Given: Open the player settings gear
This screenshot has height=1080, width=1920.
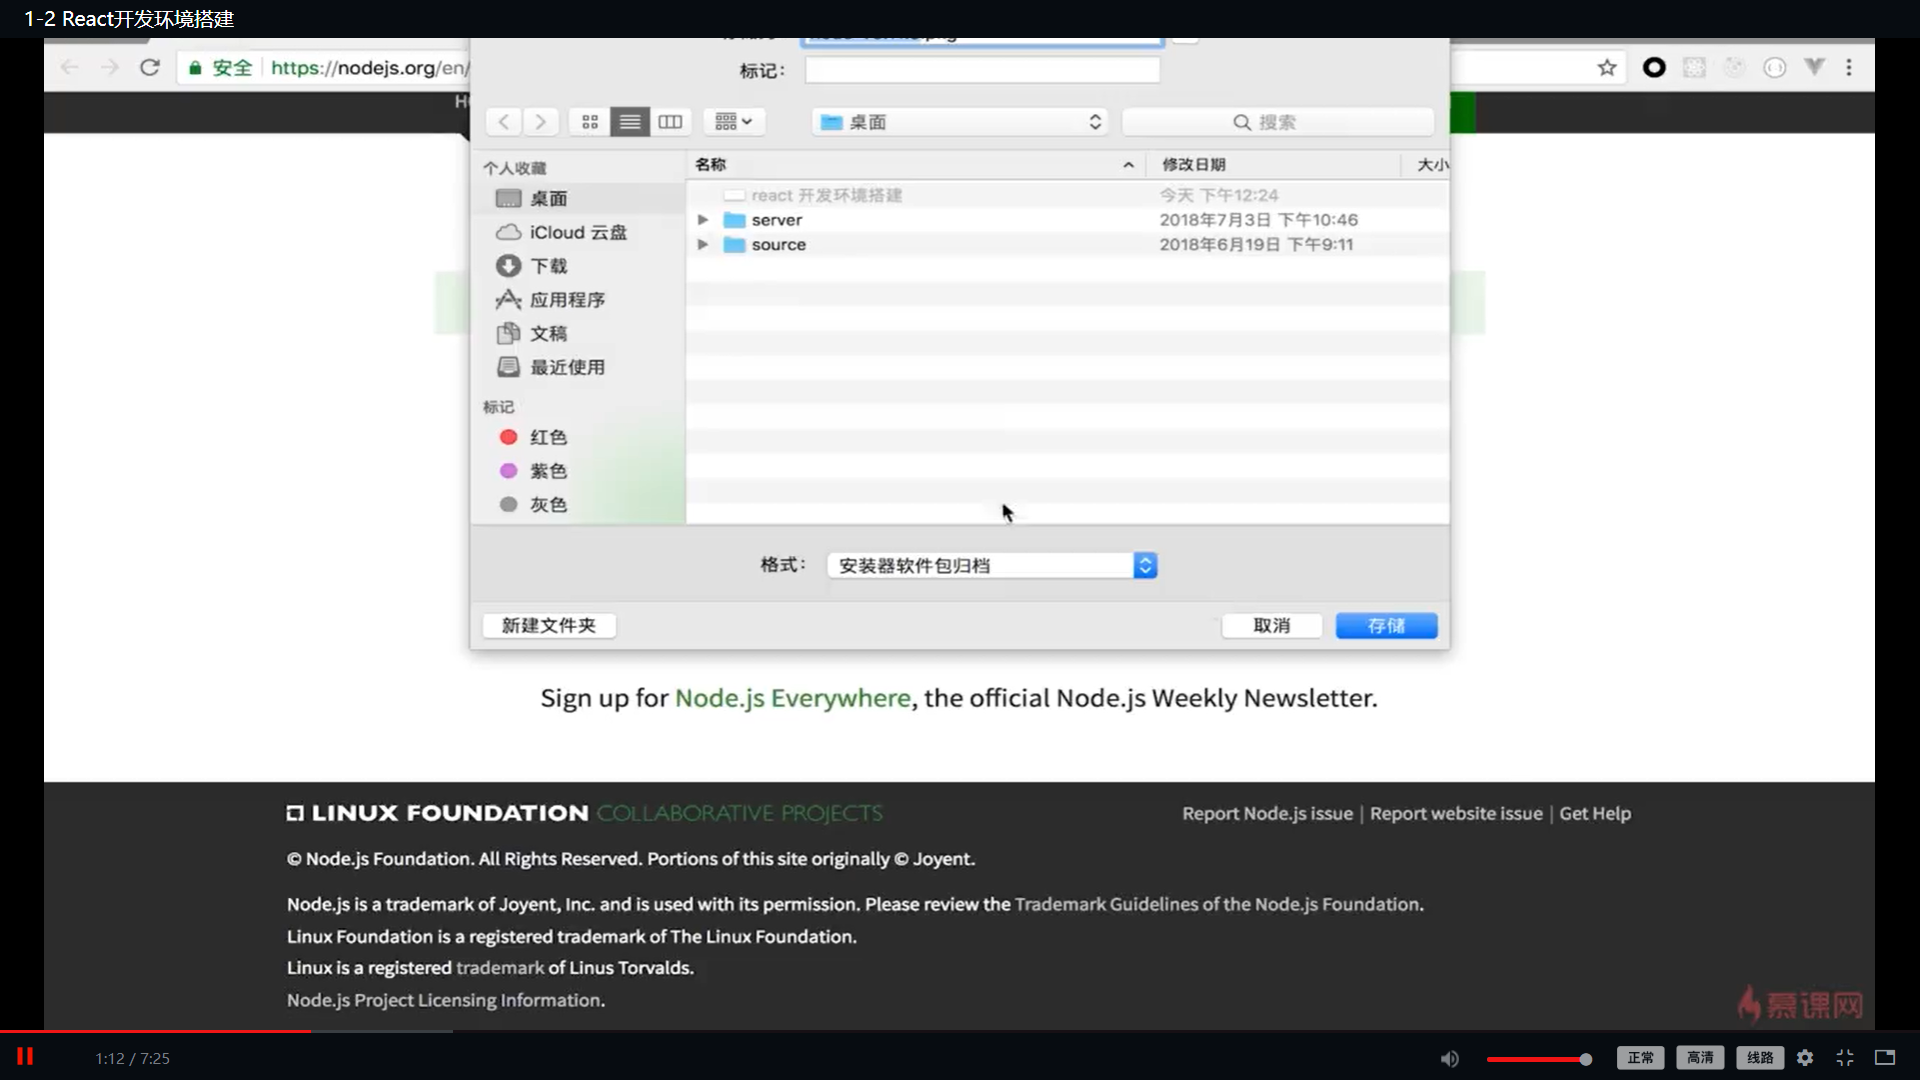Looking at the screenshot, I should click(1806, 1057).
